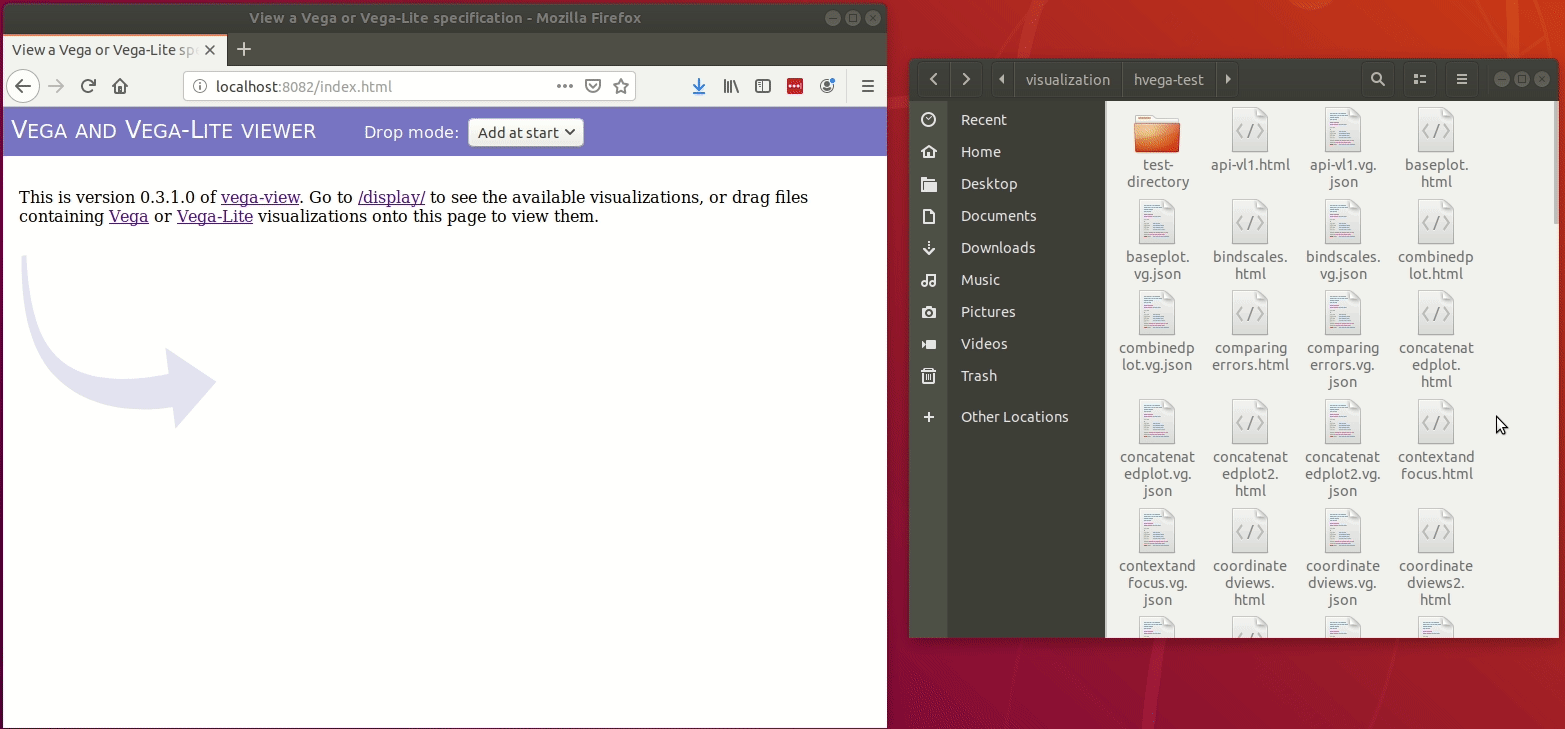
Task: Select the test-directory folder
Action: 1157,149
